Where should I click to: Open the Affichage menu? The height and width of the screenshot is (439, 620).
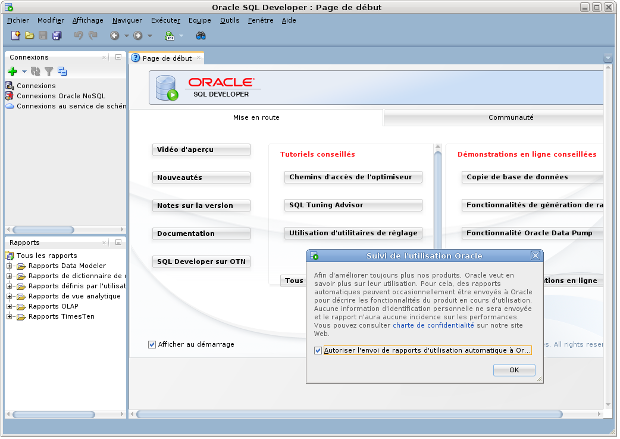point(88,21)
